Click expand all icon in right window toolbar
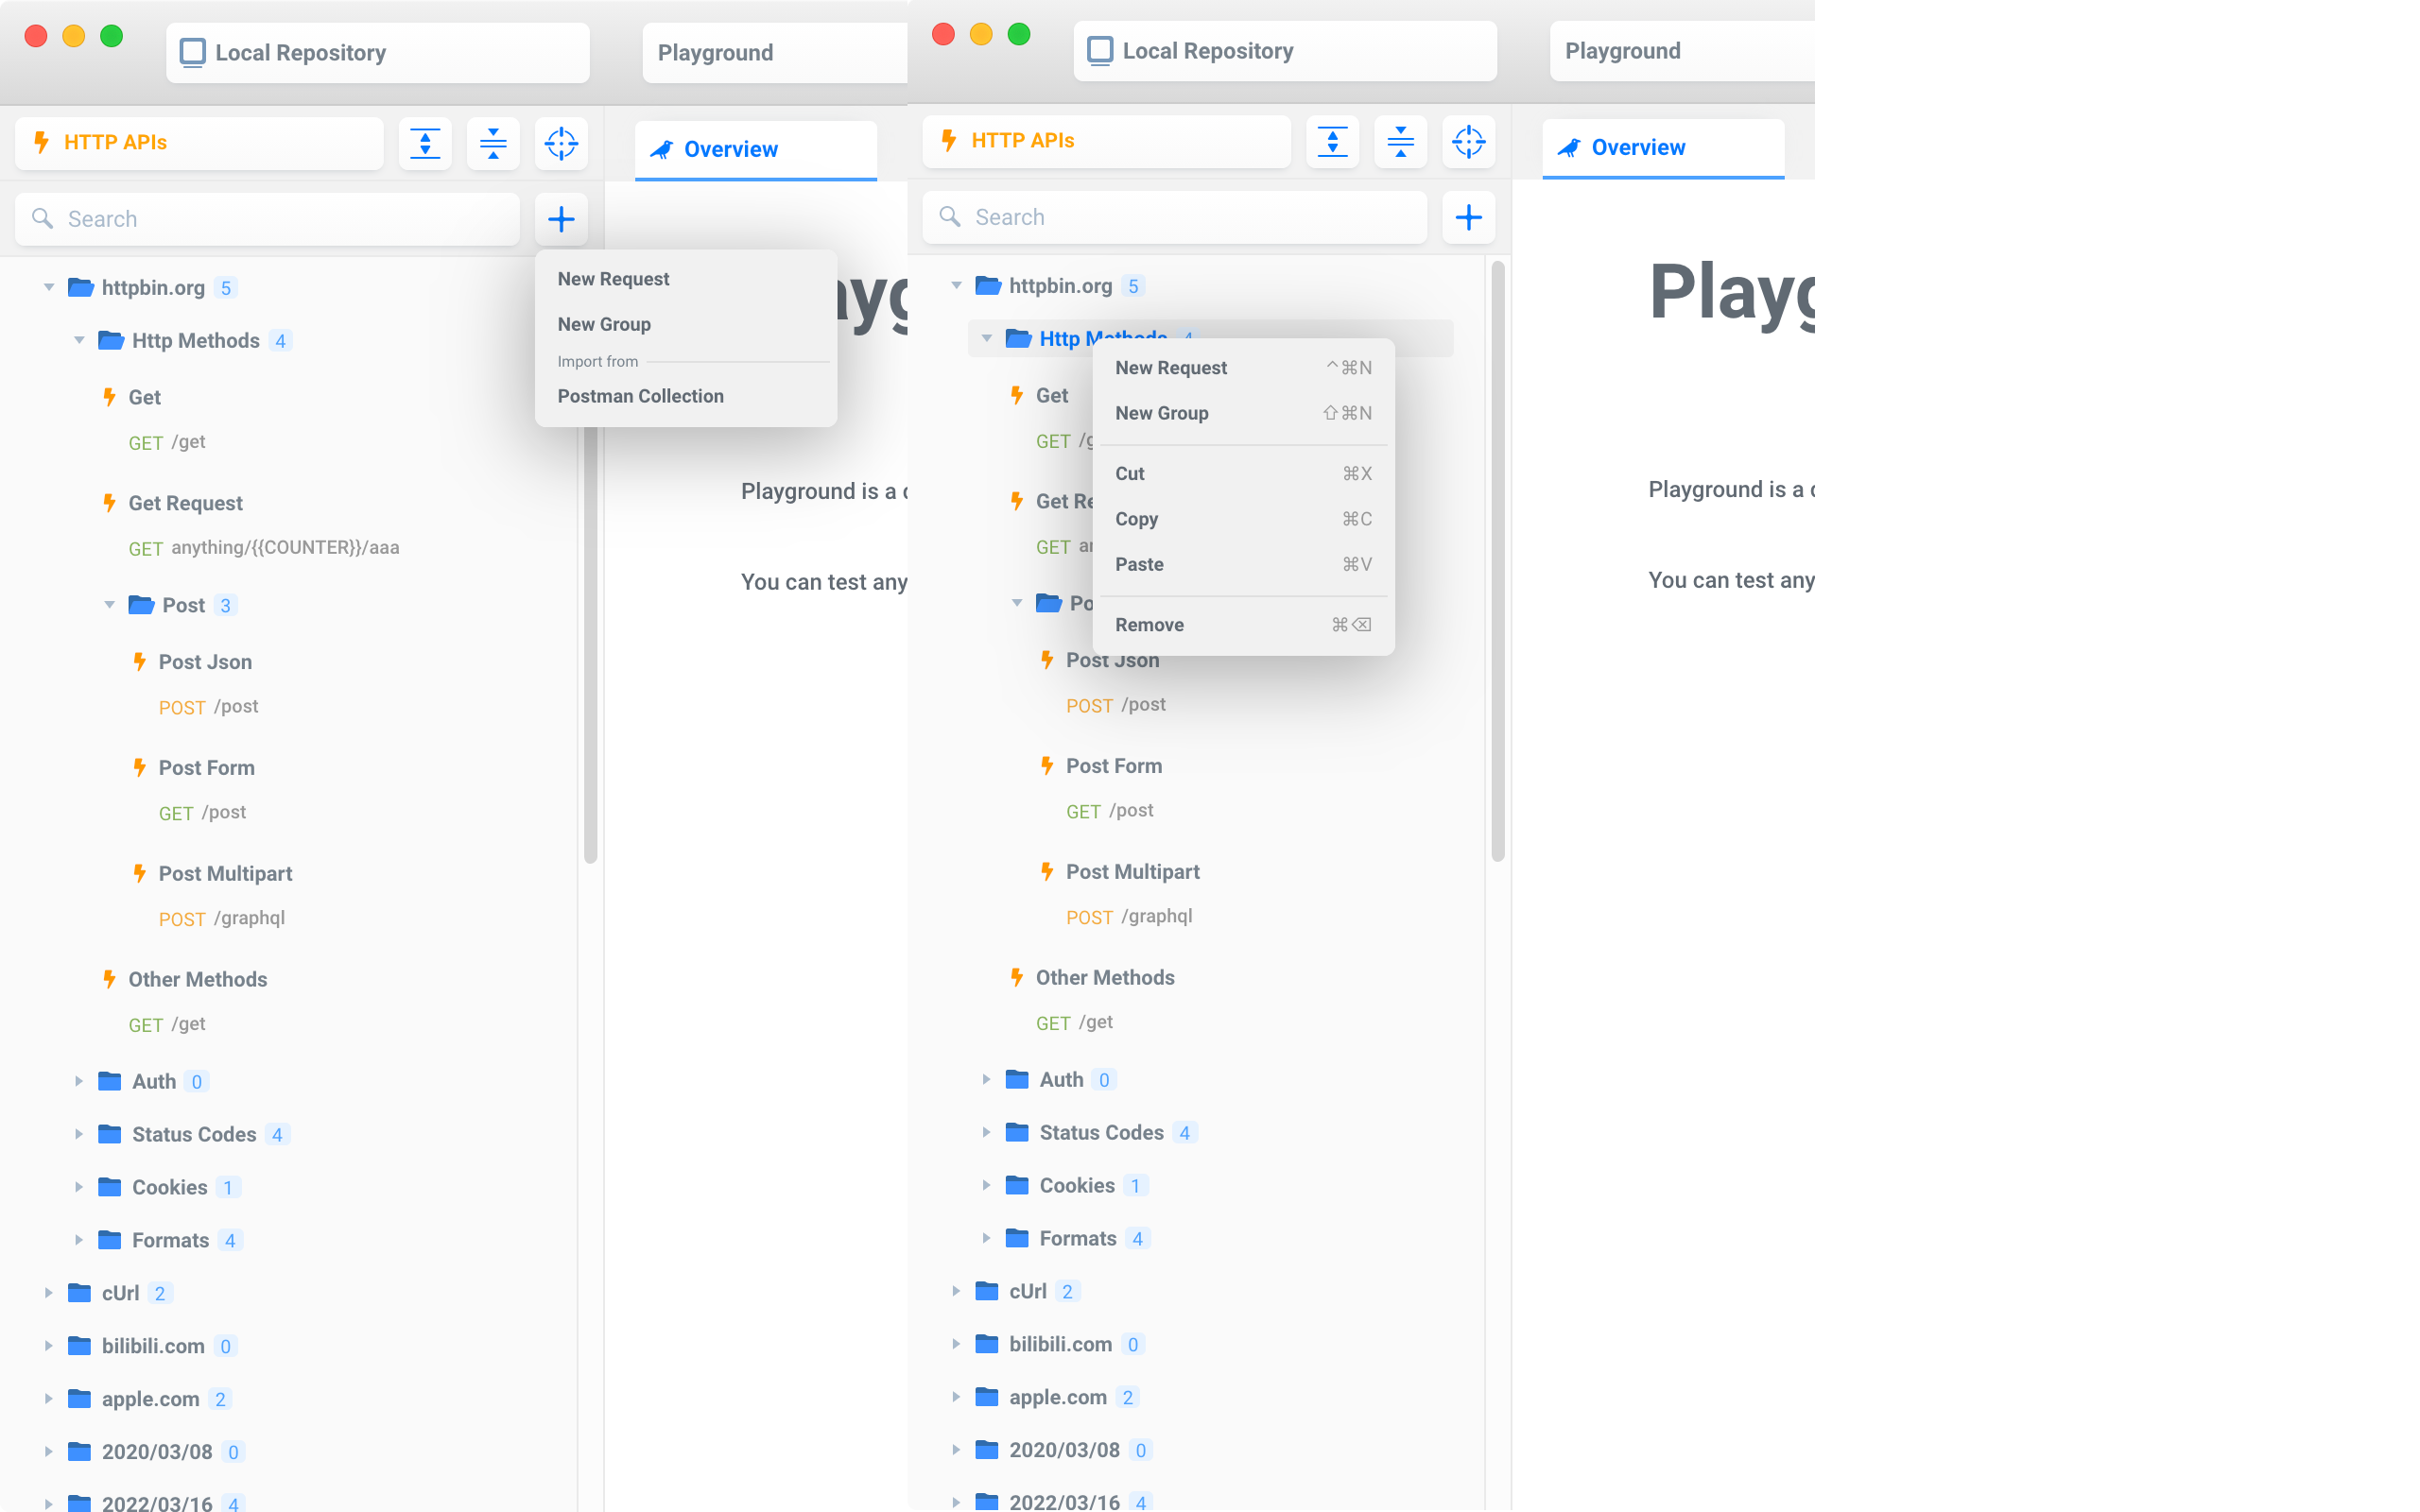The width and height of the screenshot is (2420, 1512). pos(1332,141)
